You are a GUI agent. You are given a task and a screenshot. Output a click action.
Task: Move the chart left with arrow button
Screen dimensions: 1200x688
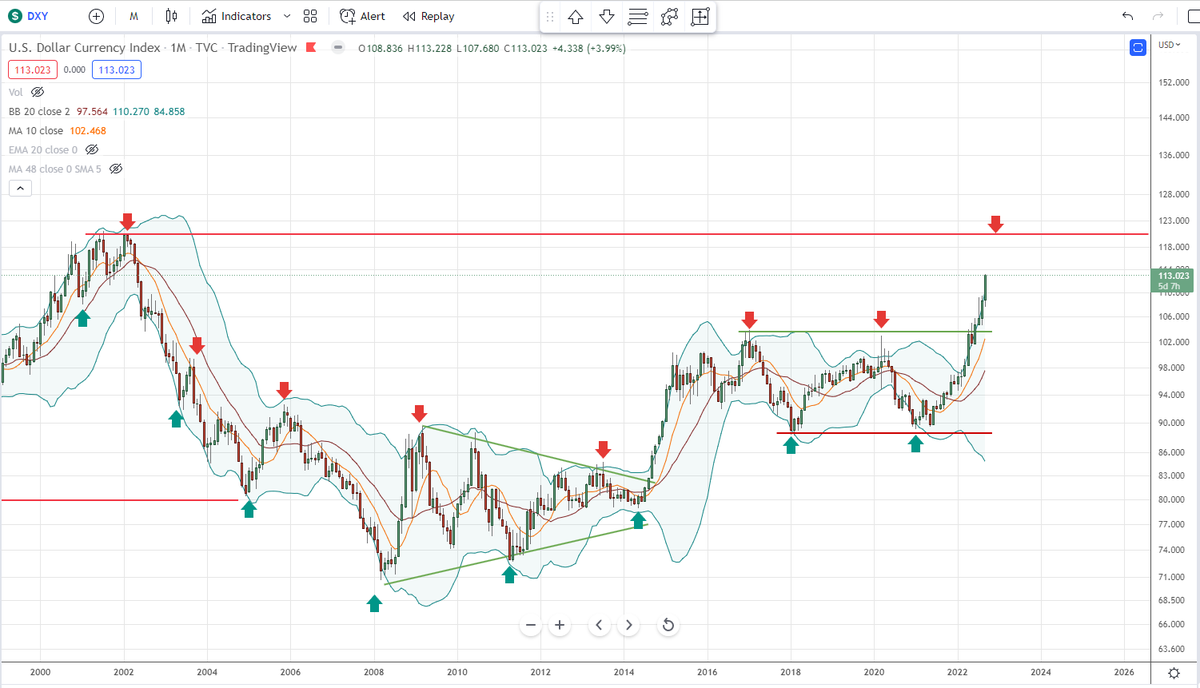[599, 625]
